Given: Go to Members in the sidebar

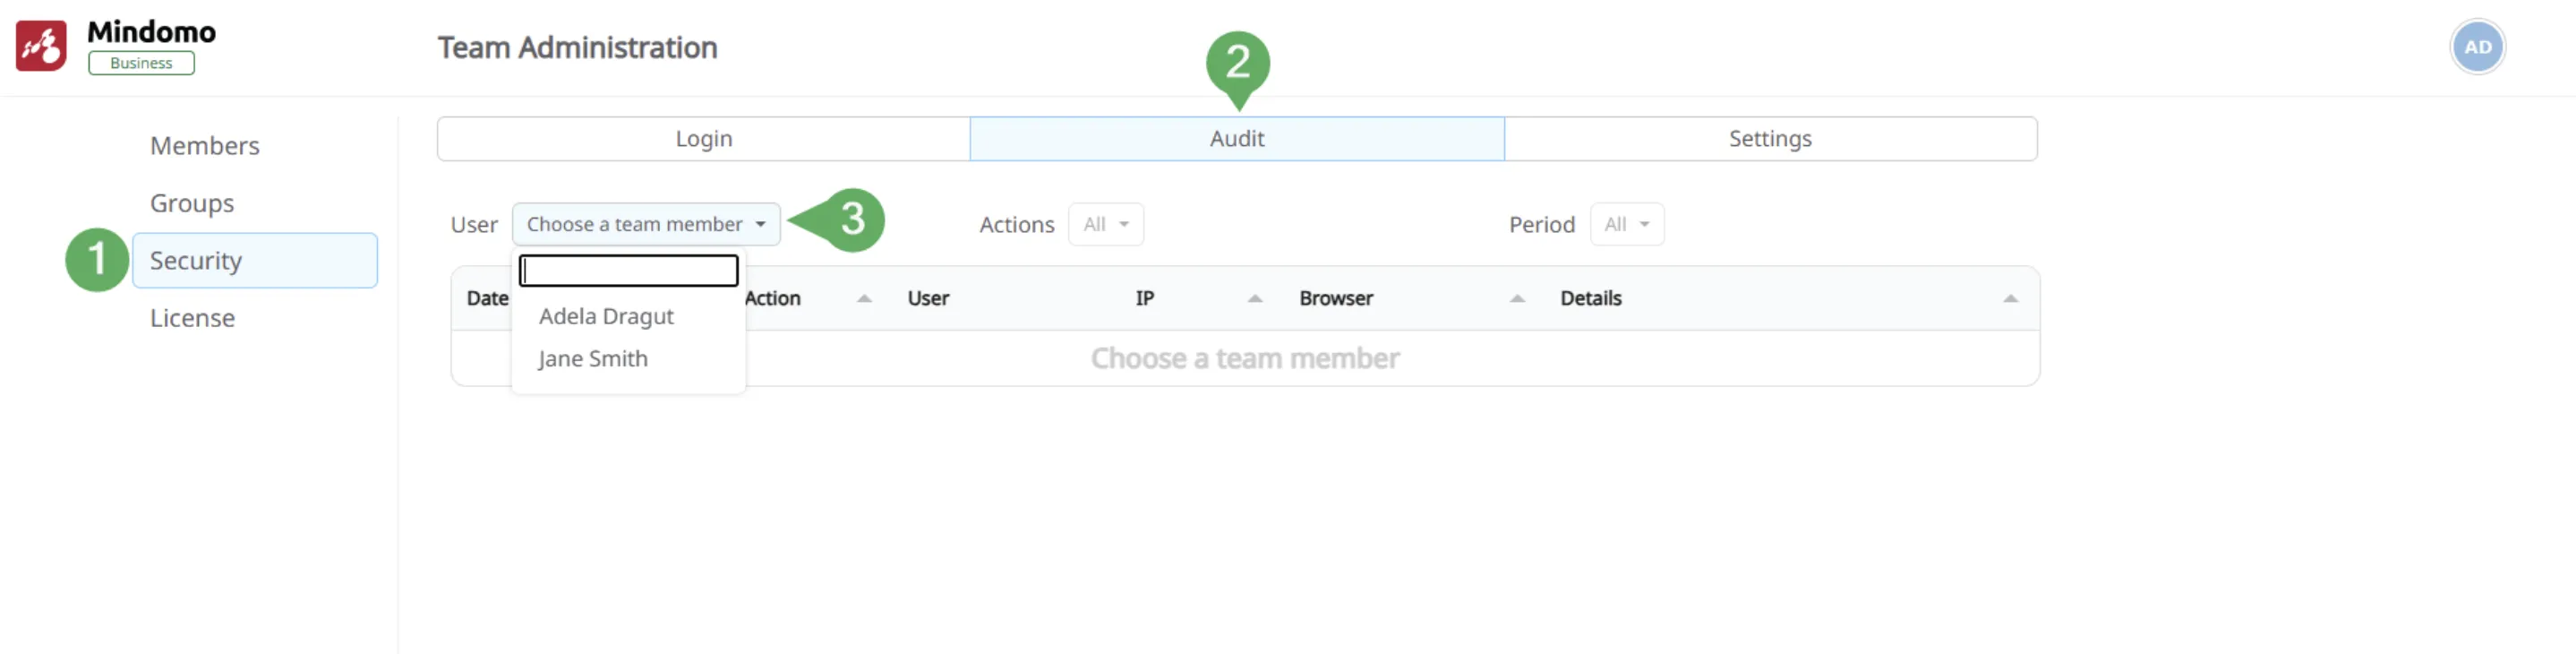Looking at the screenshot, I should [x=204, y=146].
